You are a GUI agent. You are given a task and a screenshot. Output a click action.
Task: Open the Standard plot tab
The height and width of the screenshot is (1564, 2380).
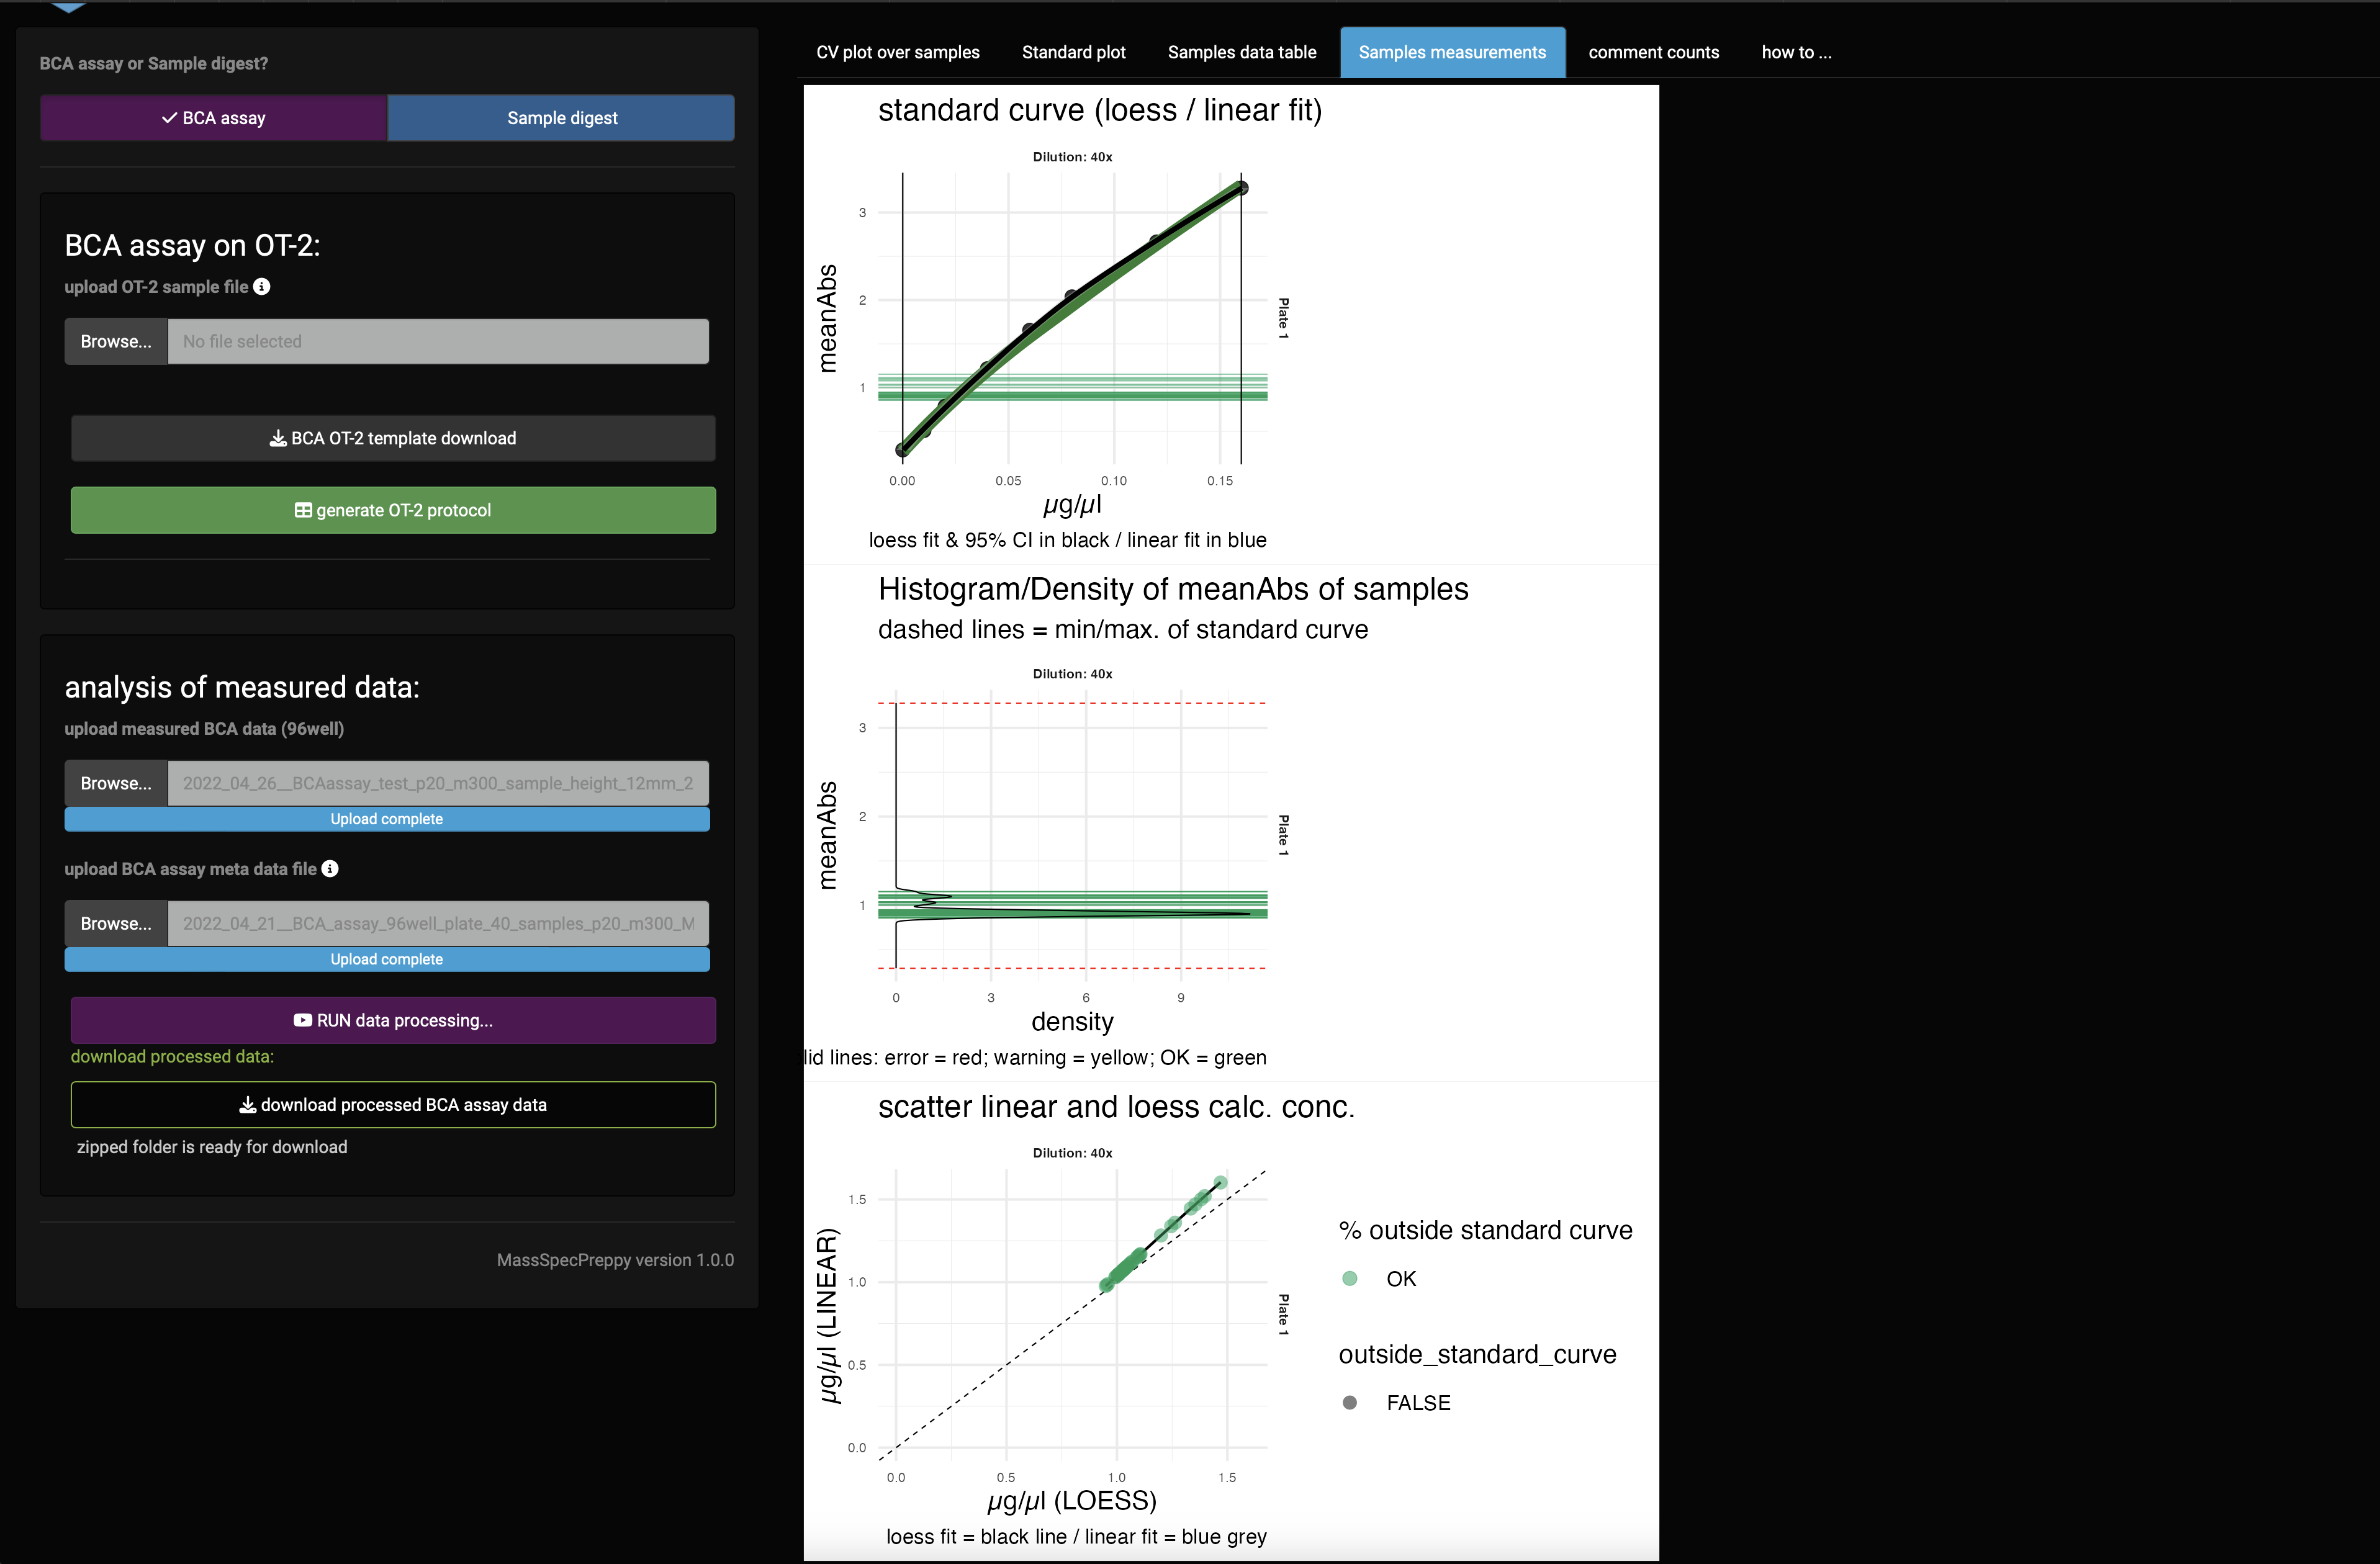tap(1073, 52)
